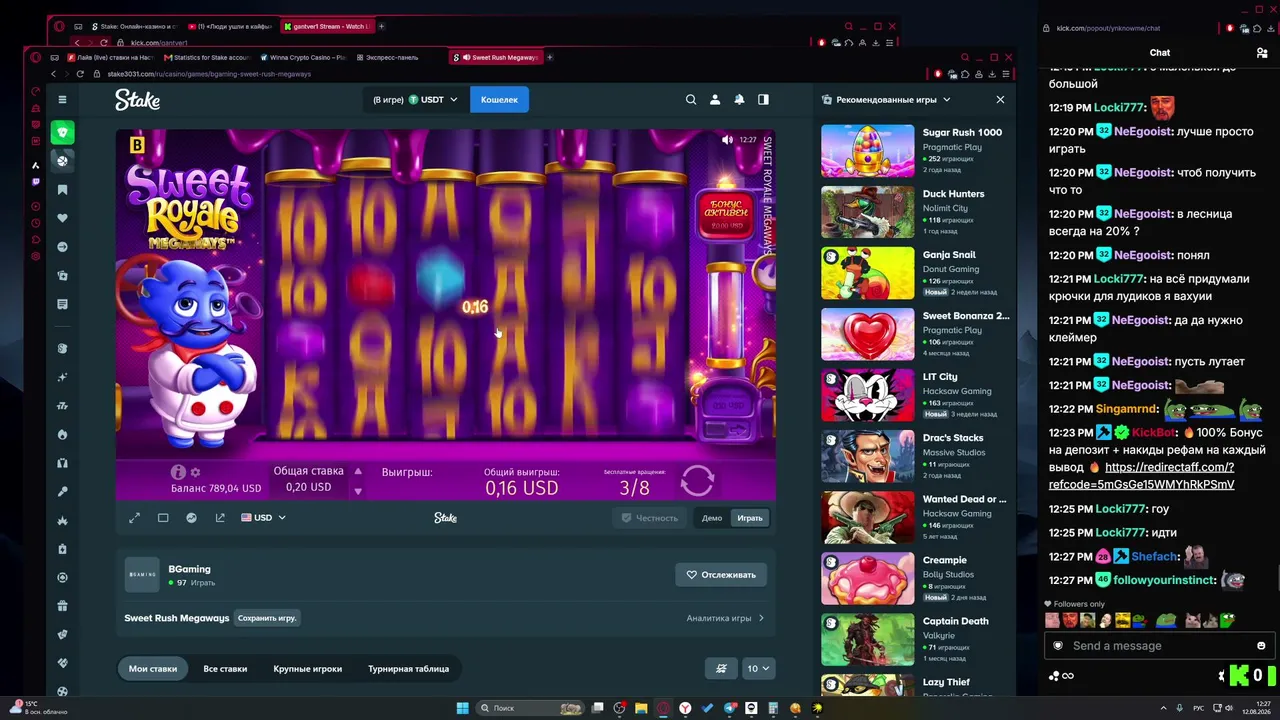Open redirectaff.com link in chat

[x=1142, y=476]
